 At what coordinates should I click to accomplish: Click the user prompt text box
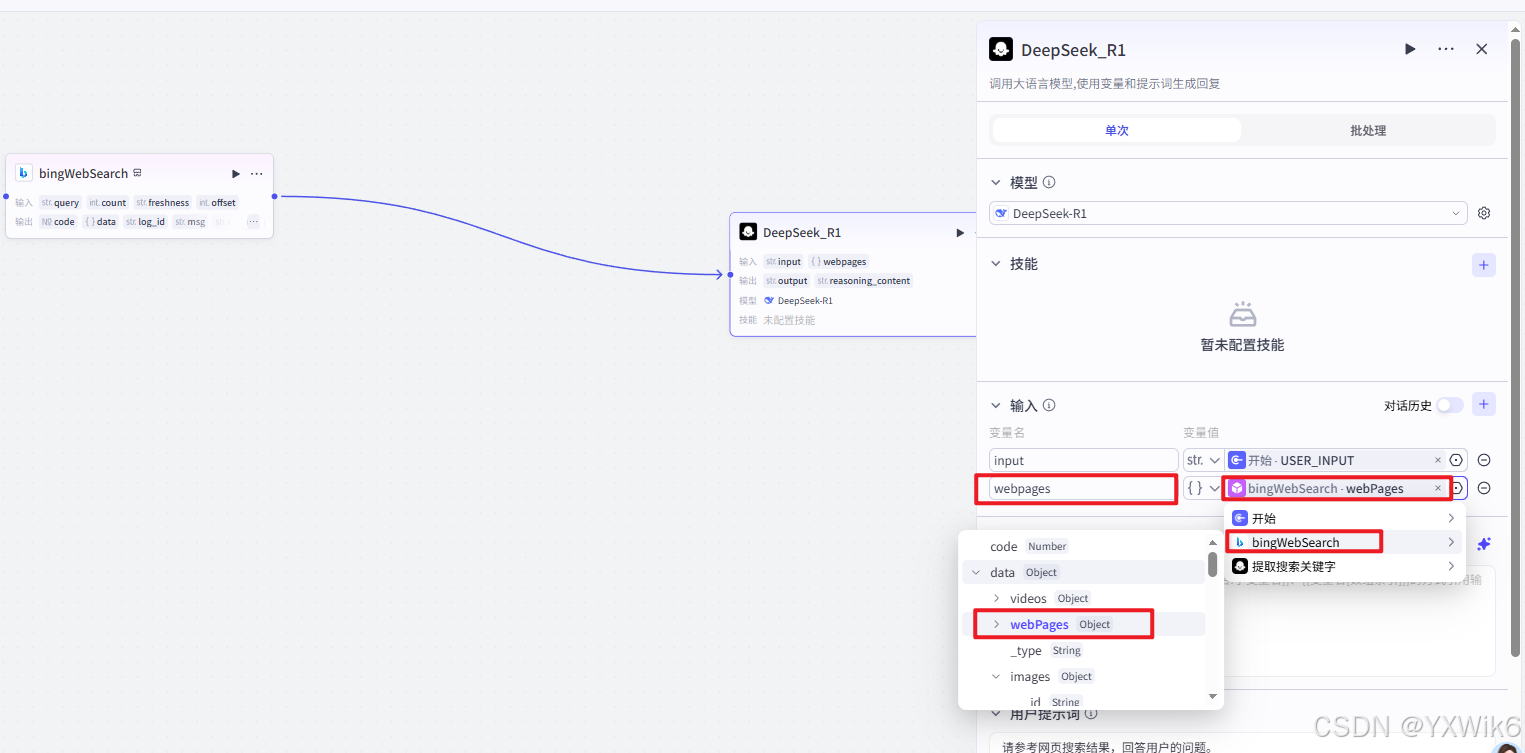(1242, 745)
